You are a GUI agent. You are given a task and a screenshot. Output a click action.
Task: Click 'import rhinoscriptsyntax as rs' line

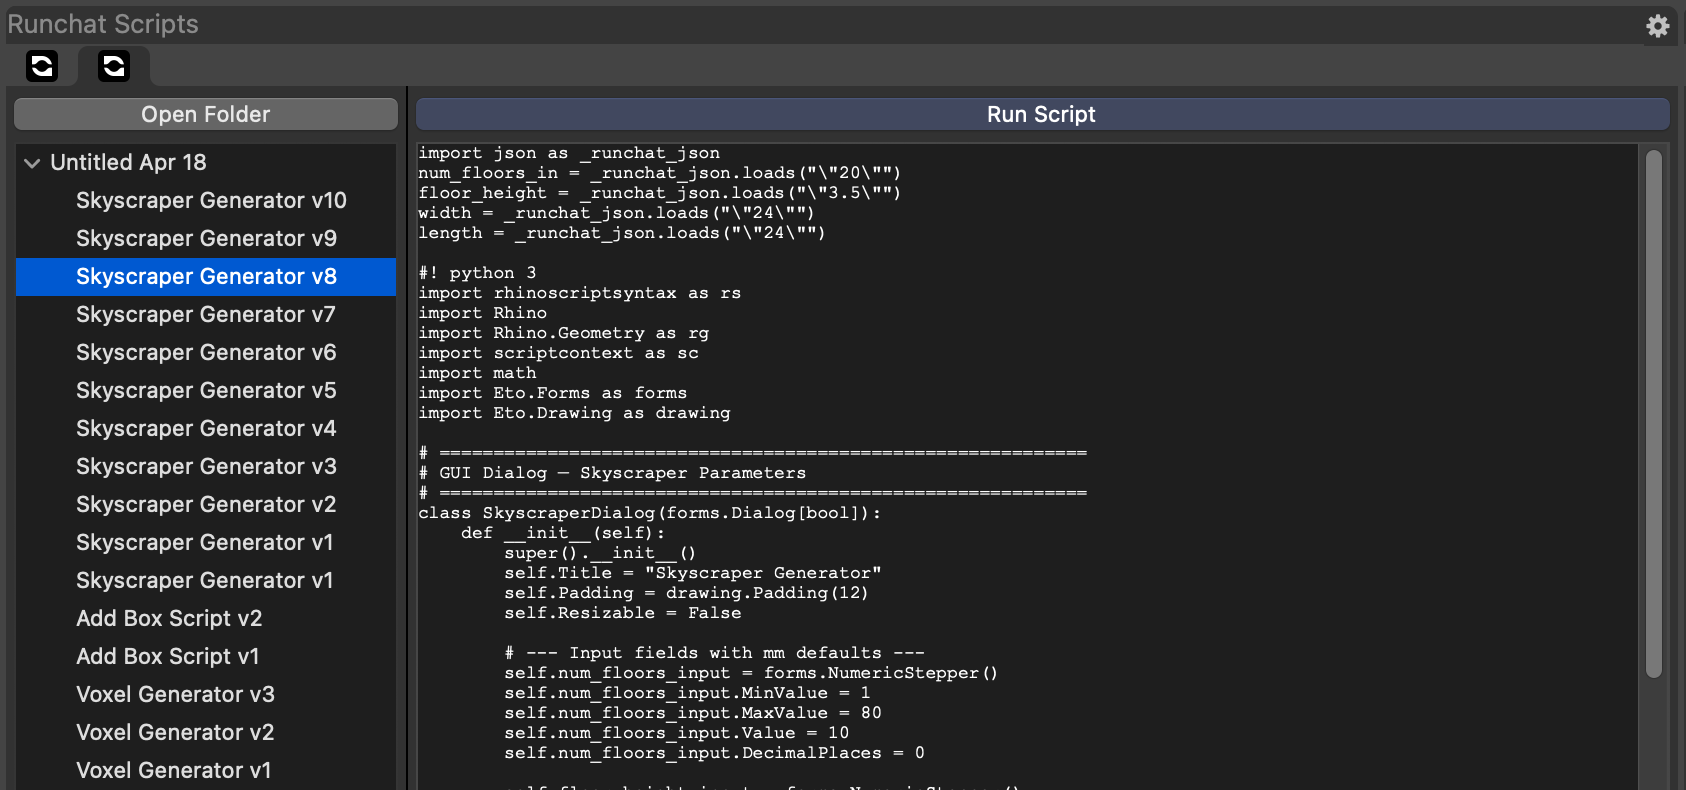point(579,293)
